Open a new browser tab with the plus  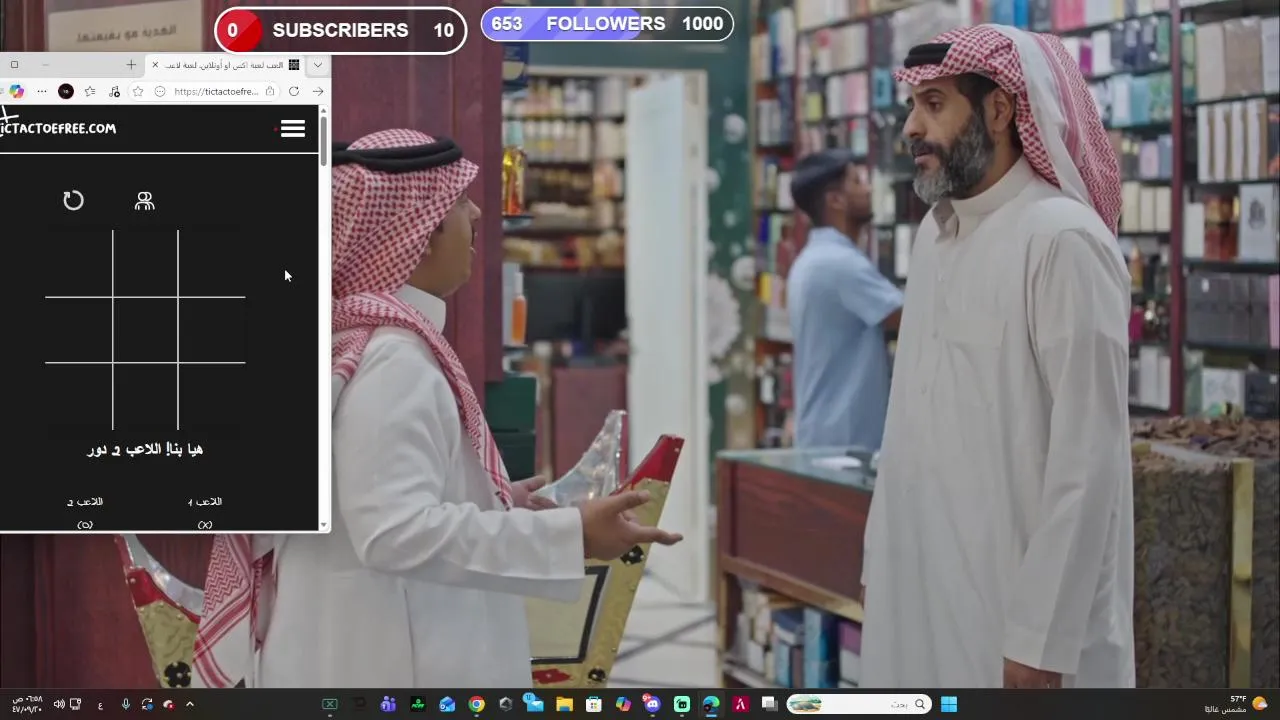tap(131, 65)
